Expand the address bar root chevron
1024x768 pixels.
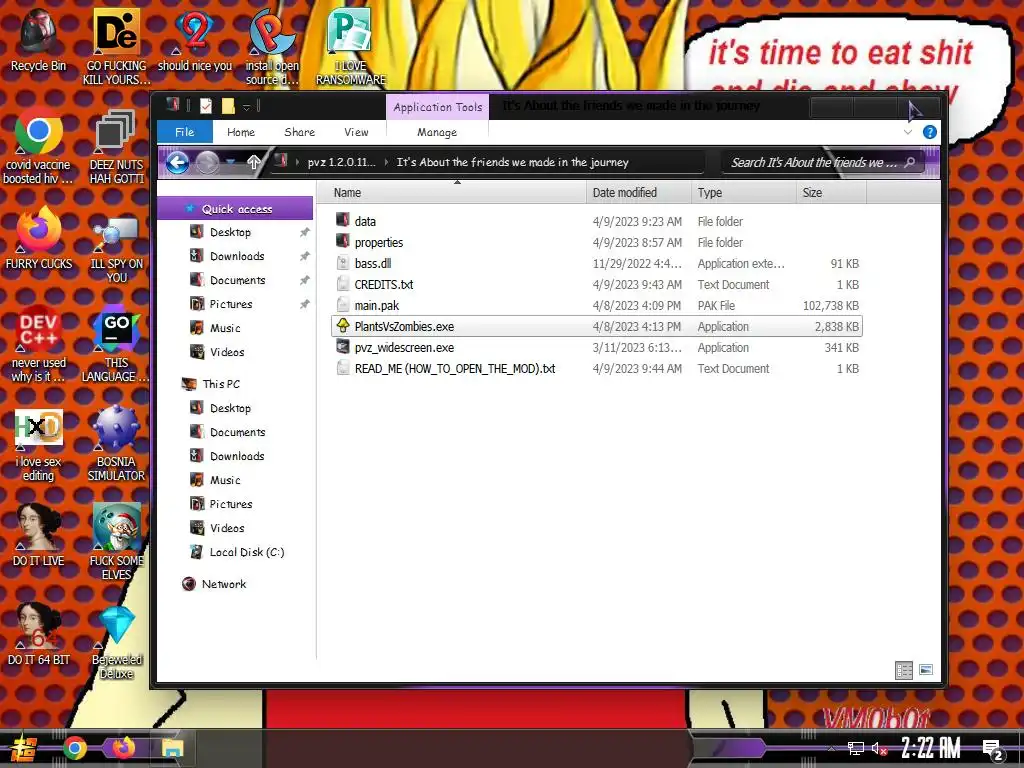[298, 162]
